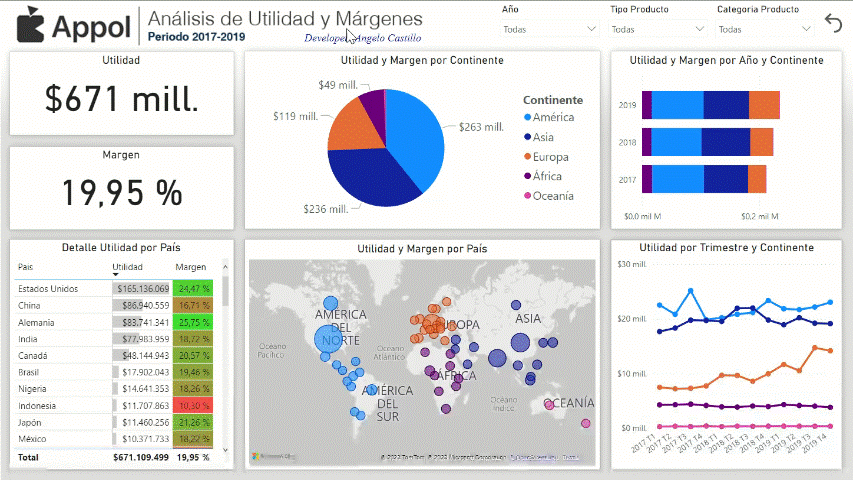Open the Tipo Producto filter dropdown
853x480 pixels.
pos(656,30)
